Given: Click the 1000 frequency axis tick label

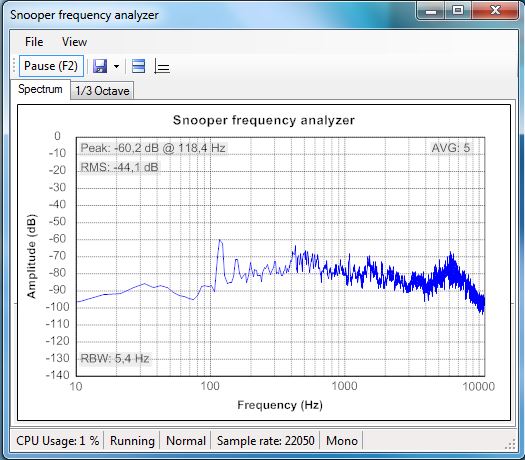Looking at the screenshot, I should 344,386.
